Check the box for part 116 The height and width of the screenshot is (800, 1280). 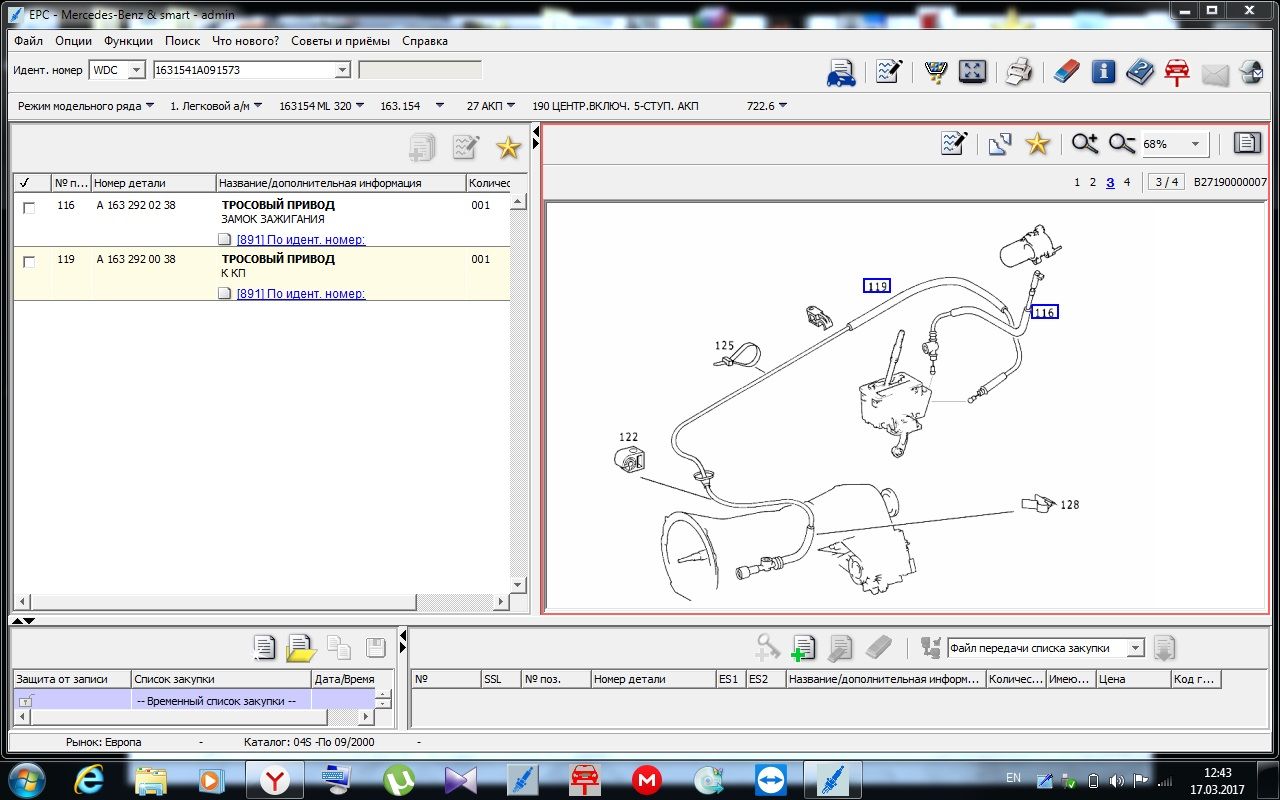pyautogui.click(x=29, y=208)
